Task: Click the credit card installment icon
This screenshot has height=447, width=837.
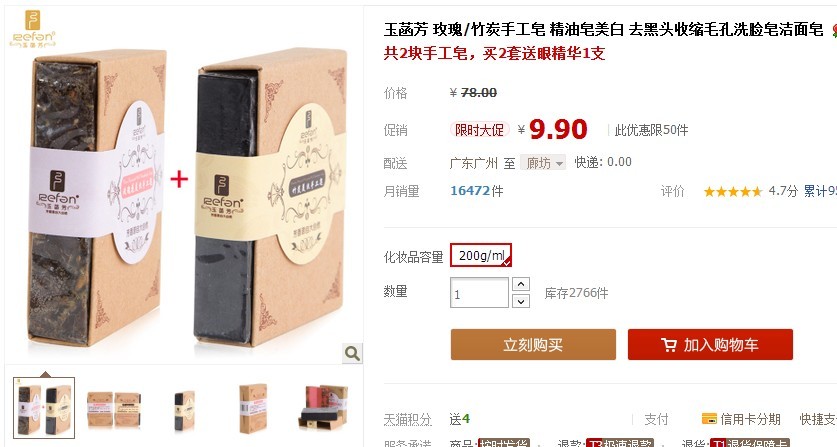Action: (709, 419)
